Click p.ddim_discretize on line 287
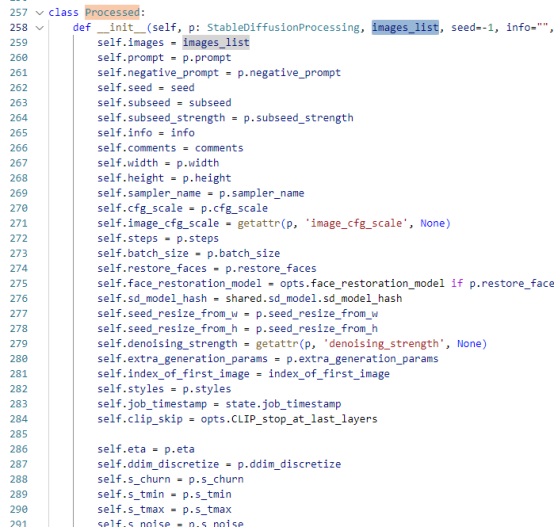This screenshot has width=554, height=527. pyautogui.click(x=289, y=464)
